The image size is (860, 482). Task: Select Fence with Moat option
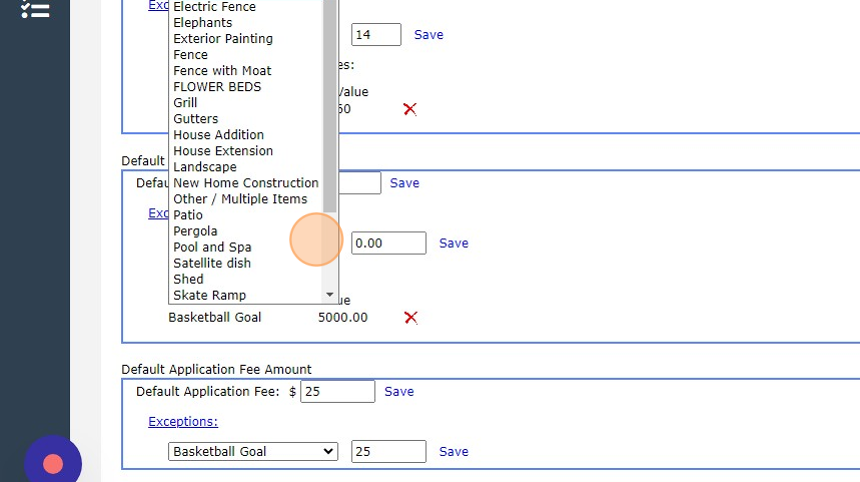[x=222, y=71]
